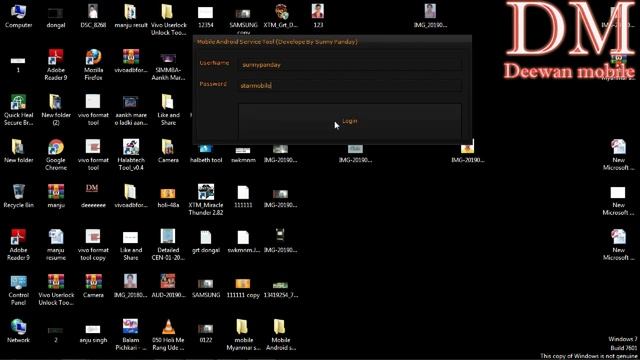This screenshot has height=360, width=640.
Task: Select the 0122 file icon
Action: click(206, 333)
